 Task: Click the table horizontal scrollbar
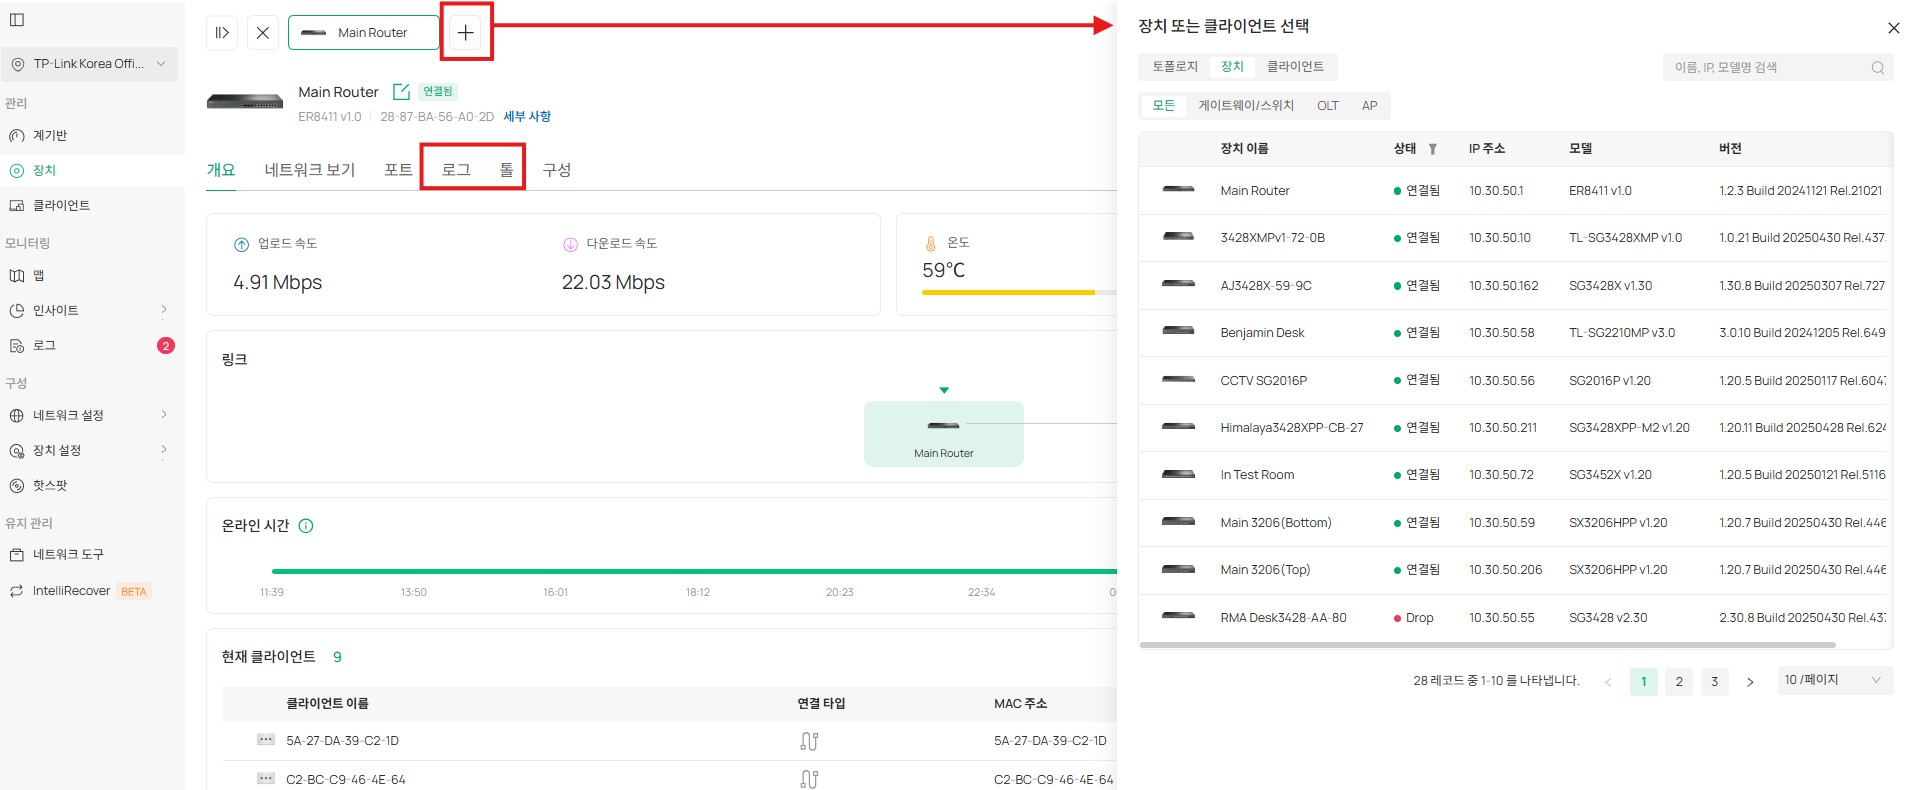[x=1487, y=645]
